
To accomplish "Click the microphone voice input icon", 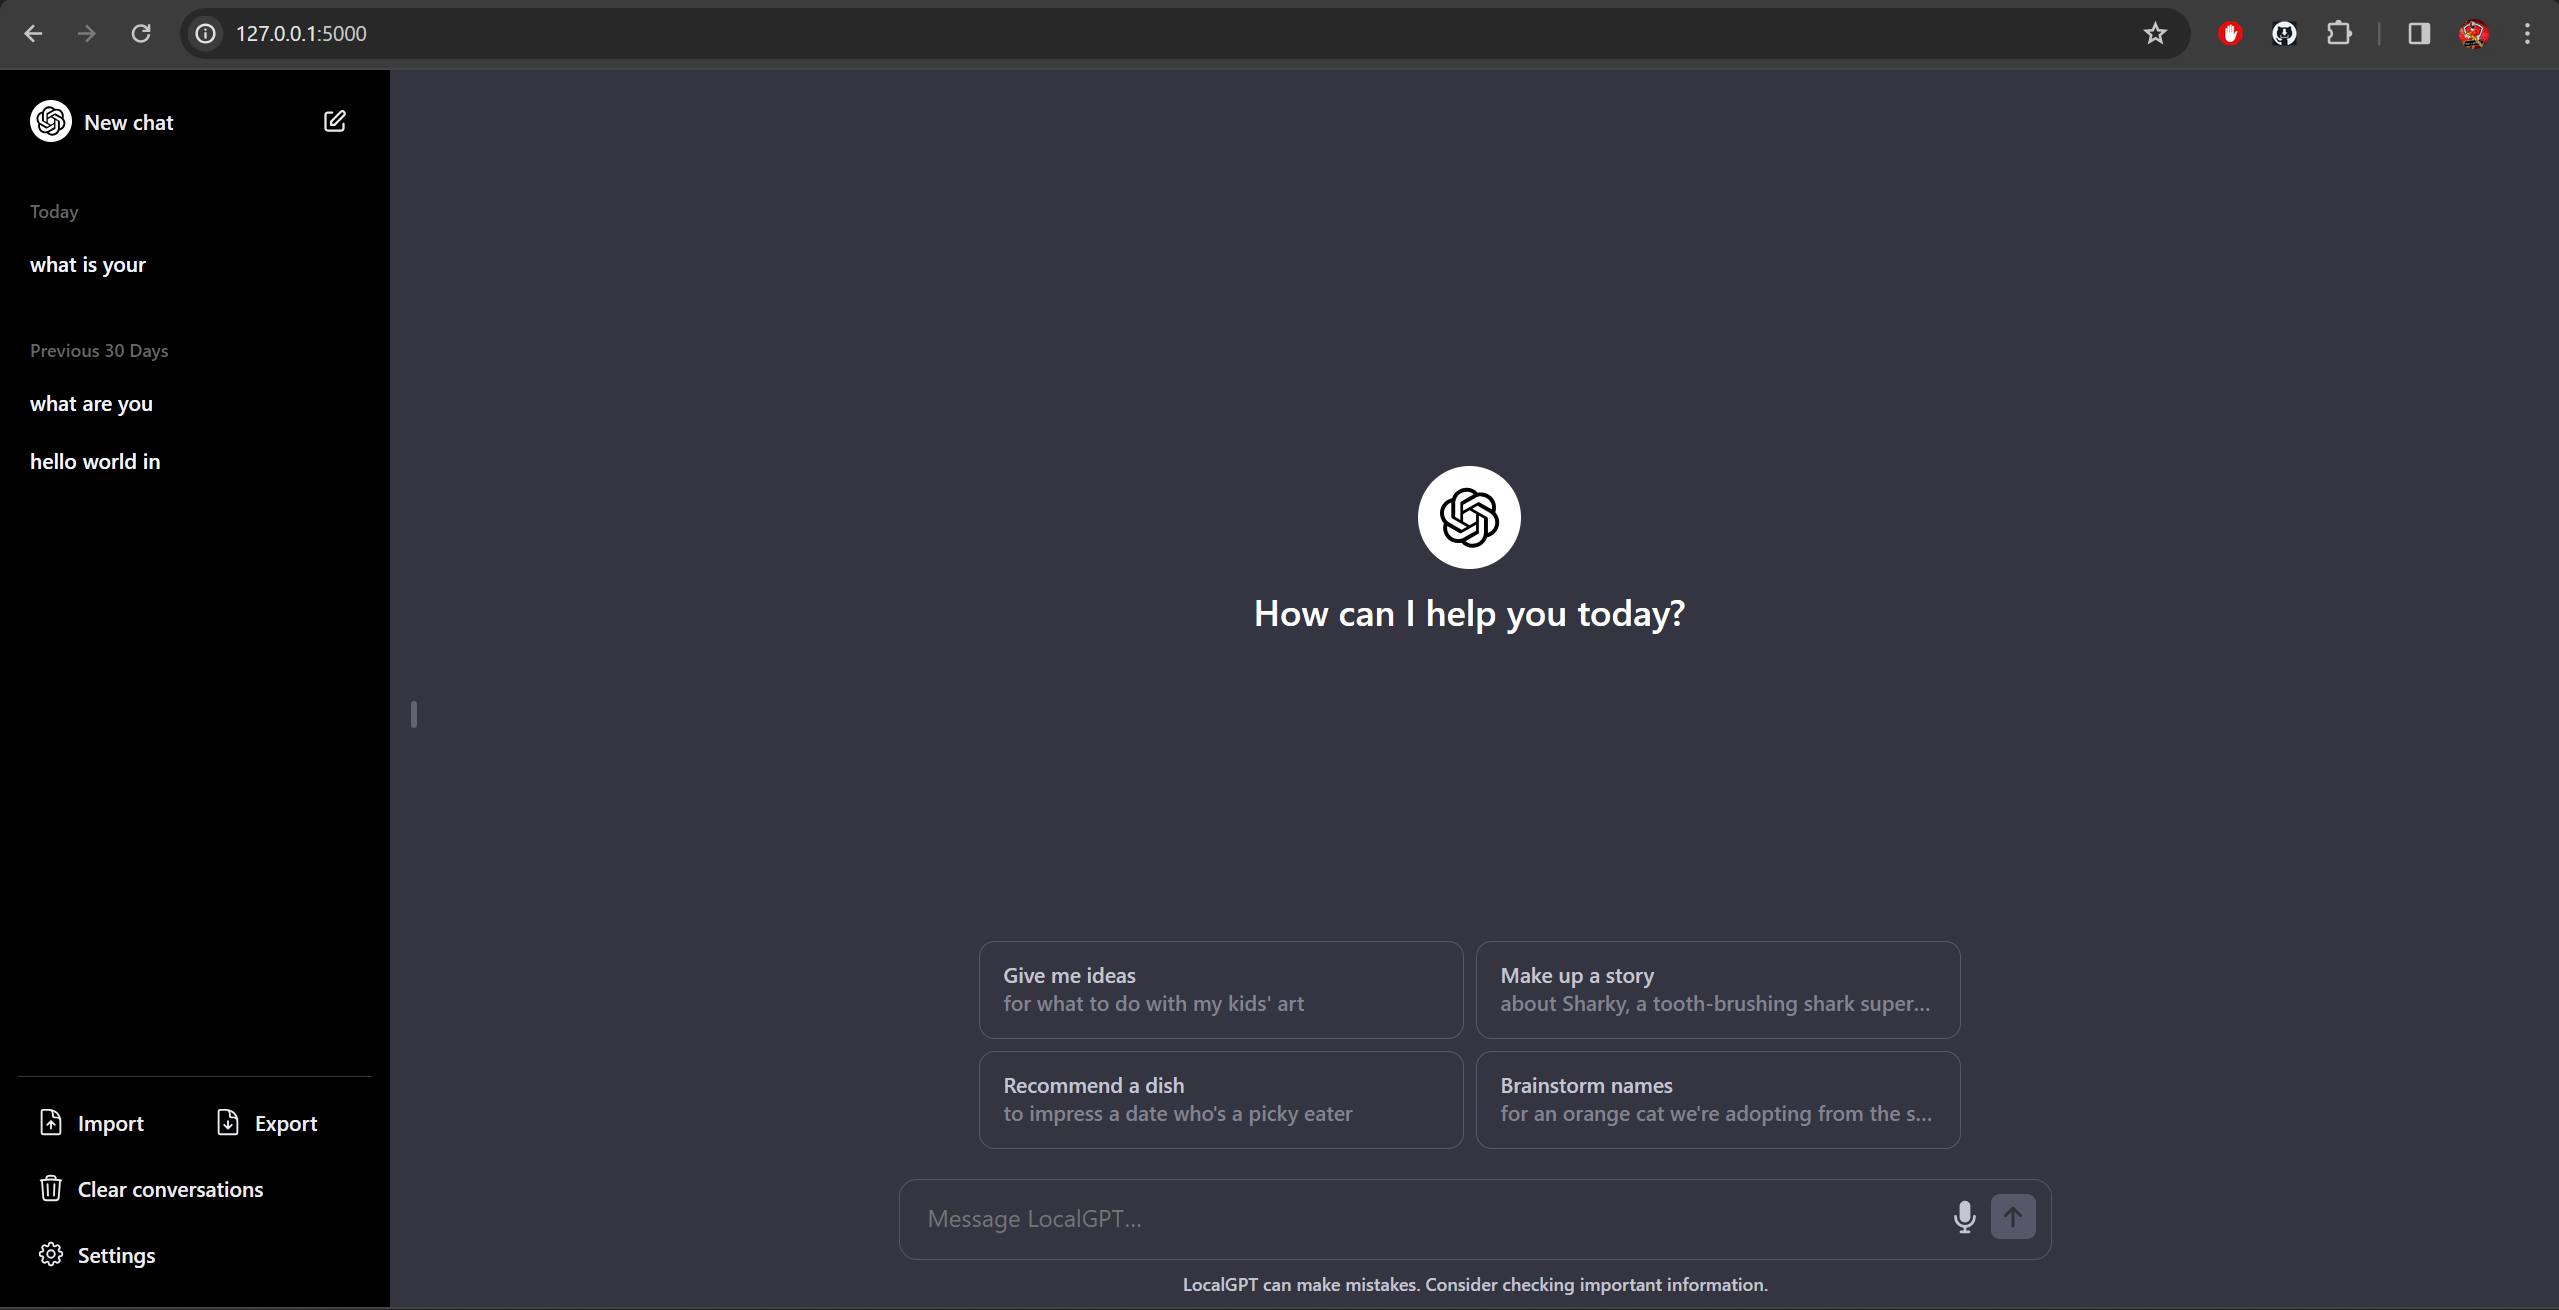I will [1964, 1217].
